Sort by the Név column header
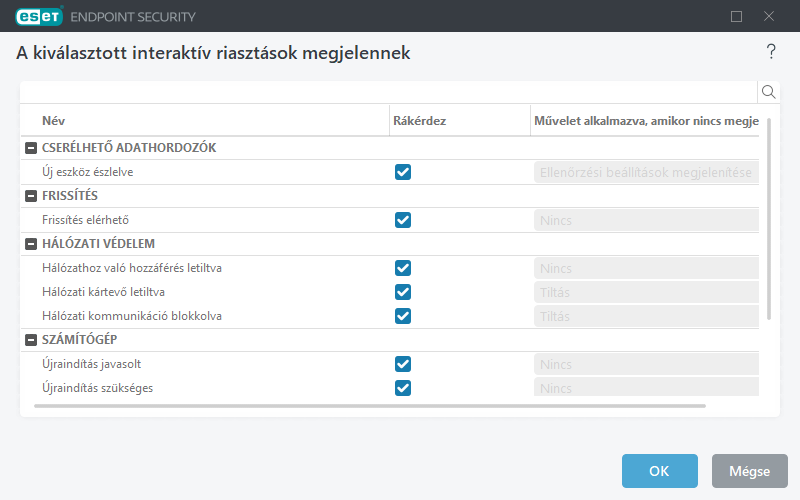 (53, 121)
